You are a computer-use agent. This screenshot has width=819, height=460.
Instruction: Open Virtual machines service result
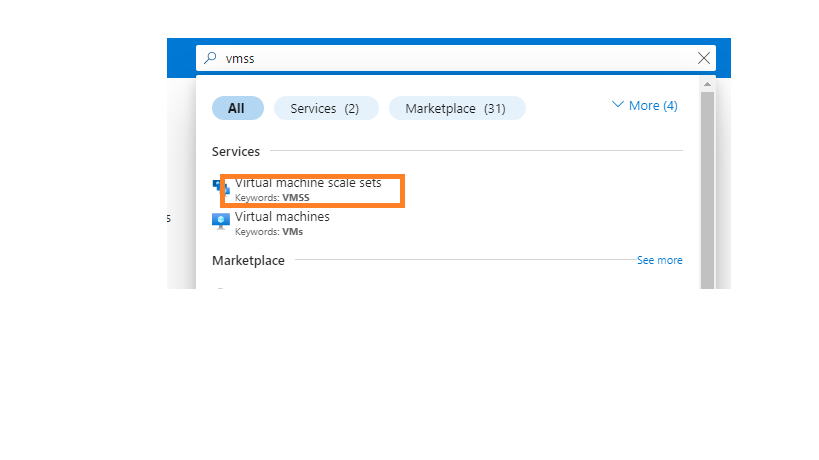click(x=282, y=217)
